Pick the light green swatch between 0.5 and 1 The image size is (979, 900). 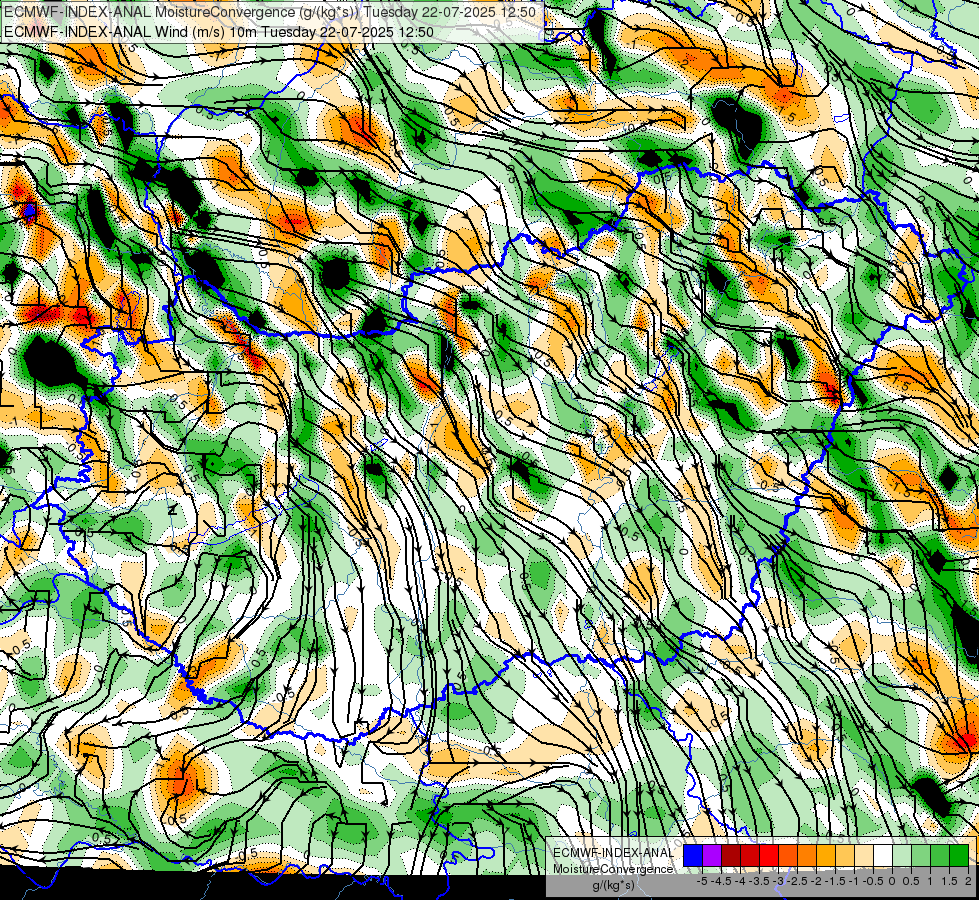point(921,855)
